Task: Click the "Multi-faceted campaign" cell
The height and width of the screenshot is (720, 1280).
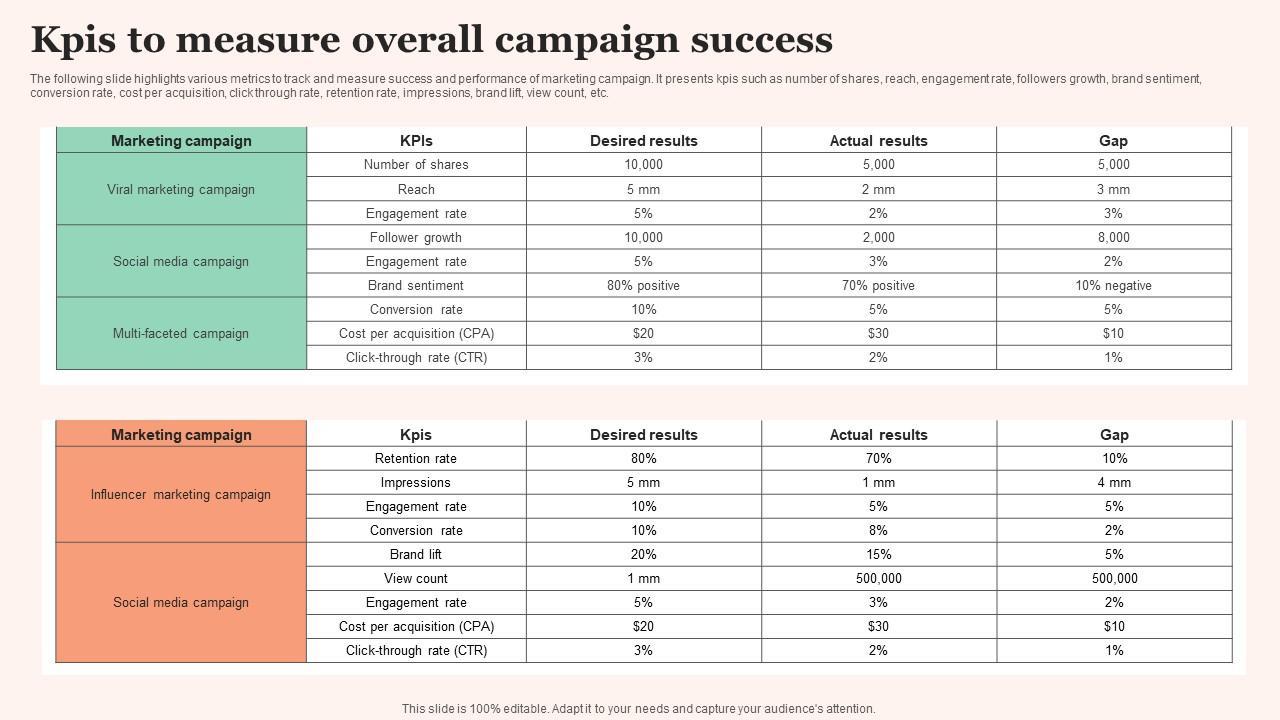Action: point(181,333)
